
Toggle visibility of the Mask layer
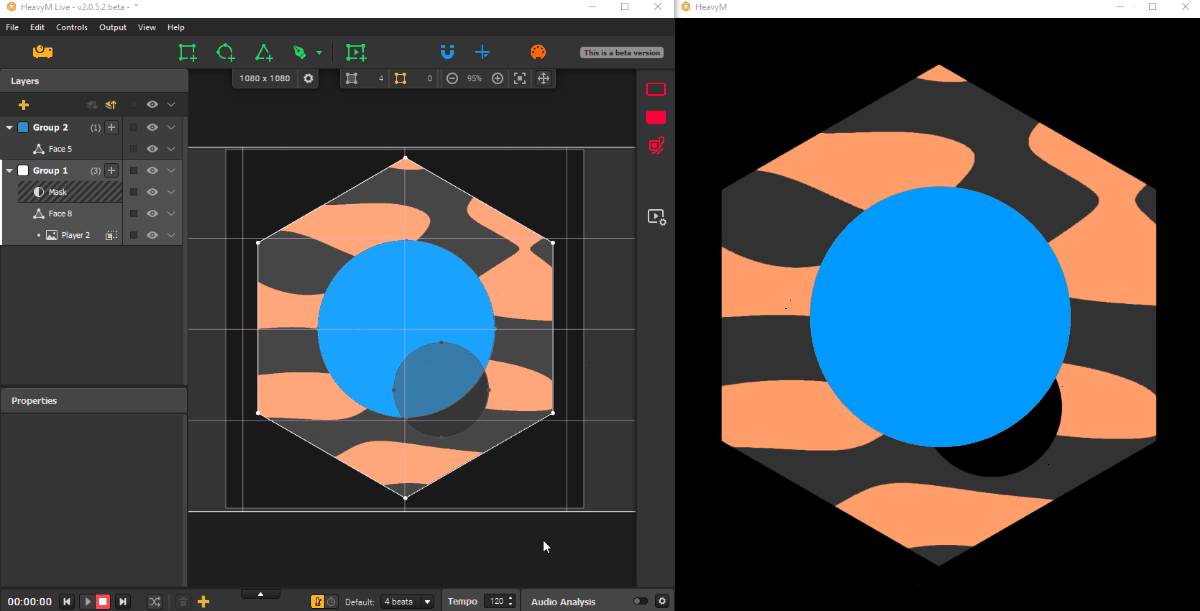click(x=153, y=192)
